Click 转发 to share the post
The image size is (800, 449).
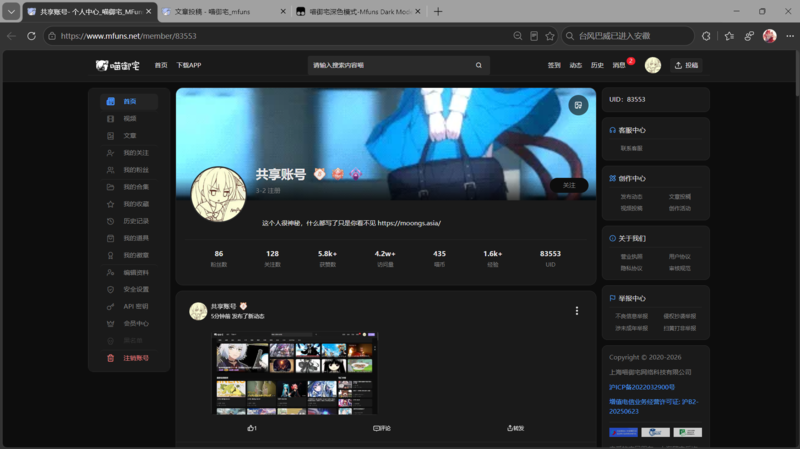pyautogui.click(x=515, y=428)
